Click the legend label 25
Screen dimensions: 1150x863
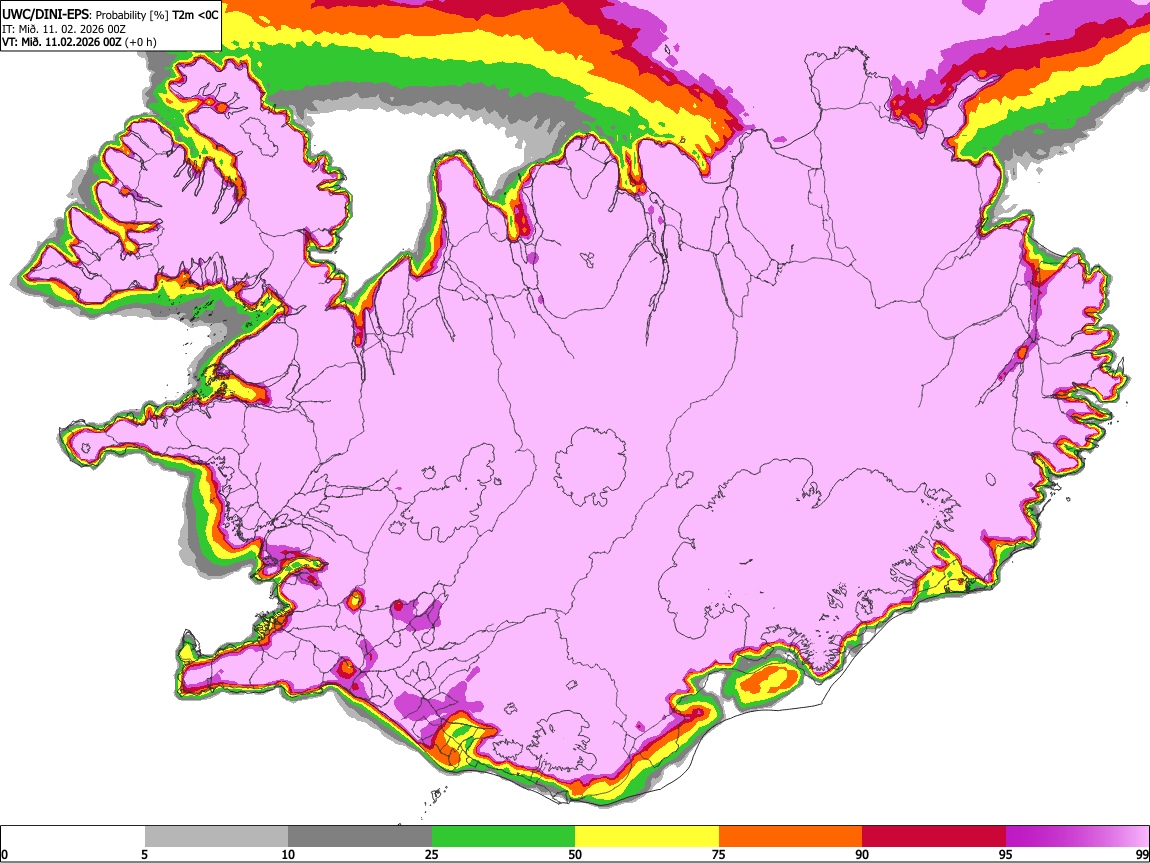pyautogui.click(x=432, y=854)
